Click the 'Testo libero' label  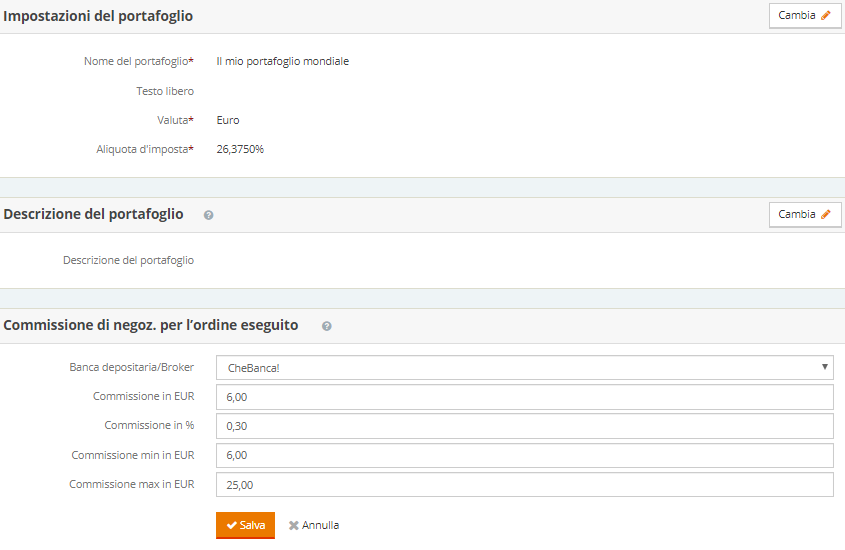165,91
